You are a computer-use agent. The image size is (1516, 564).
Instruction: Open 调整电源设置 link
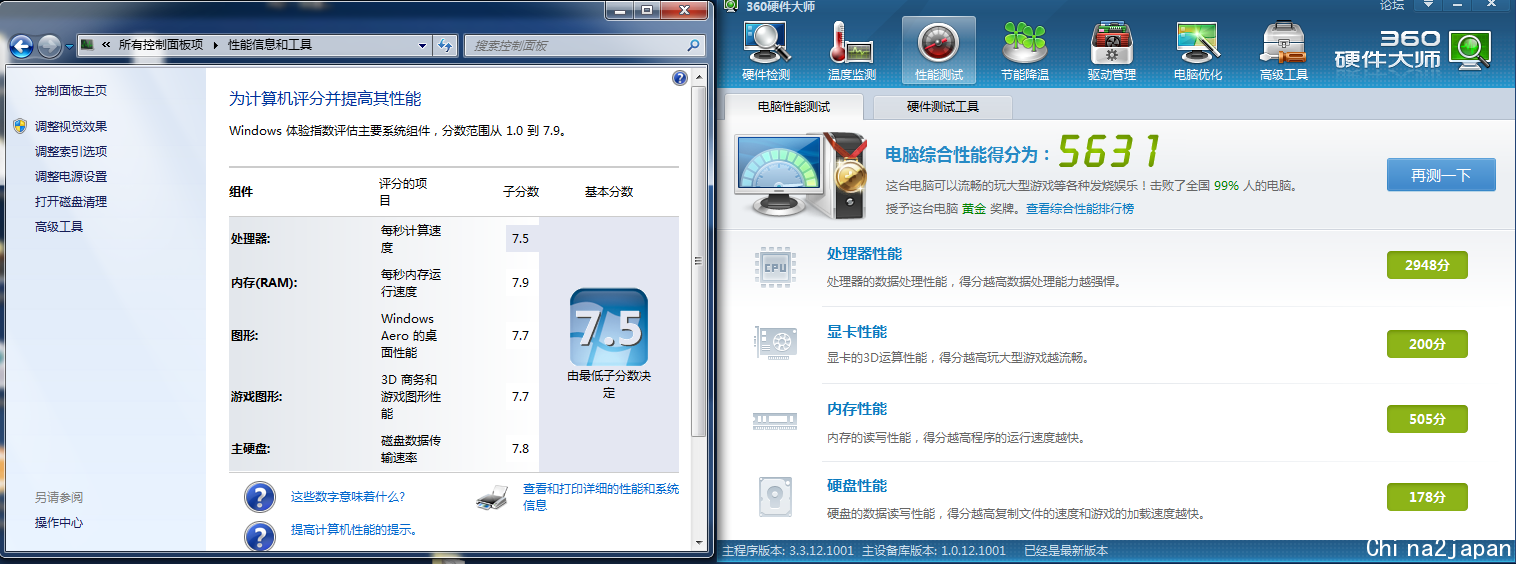pos(71,177)
